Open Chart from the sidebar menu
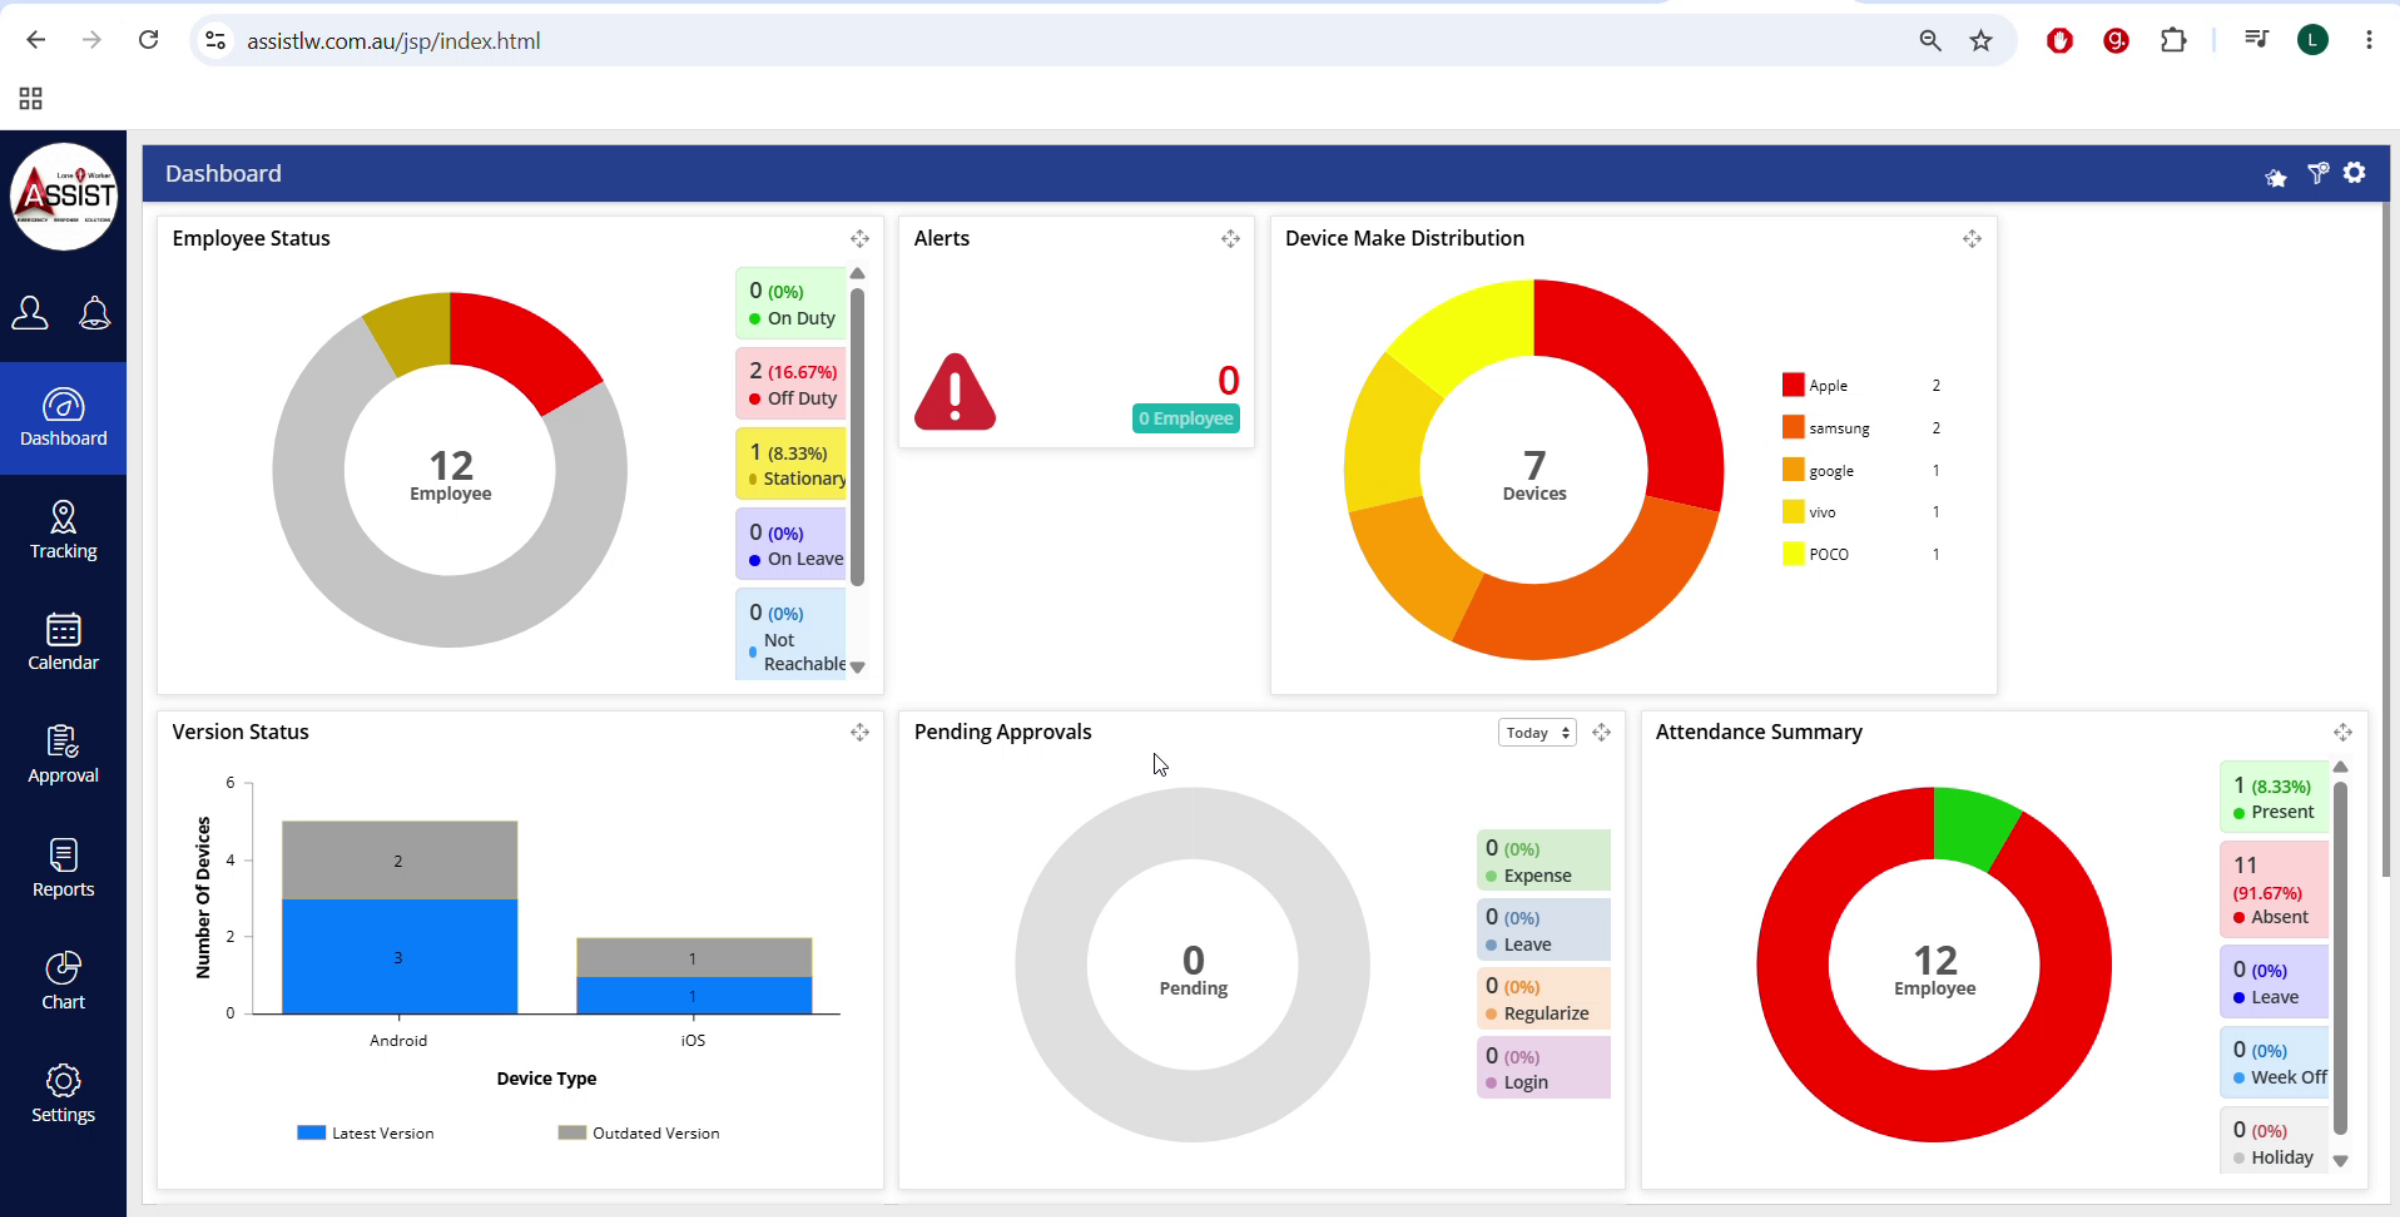 coord(63,981)
